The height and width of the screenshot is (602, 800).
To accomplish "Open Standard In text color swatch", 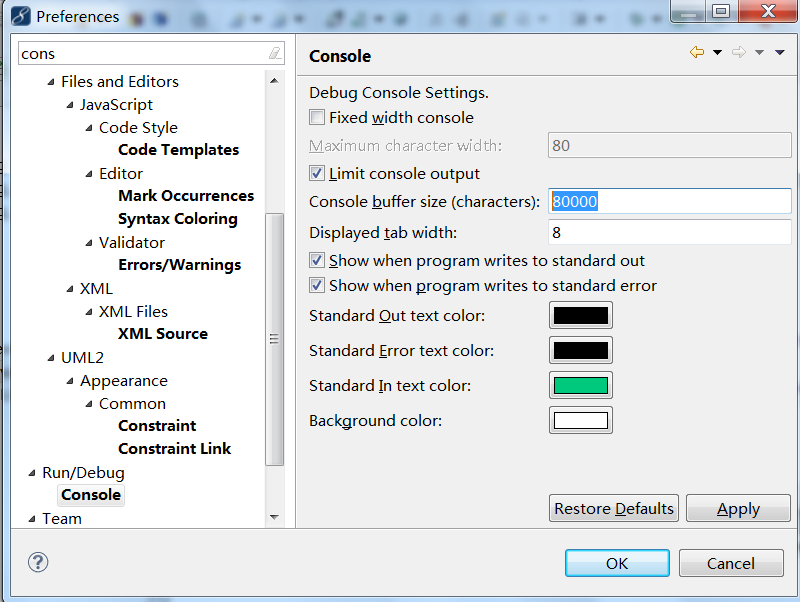I will click(x=581, y=385).
